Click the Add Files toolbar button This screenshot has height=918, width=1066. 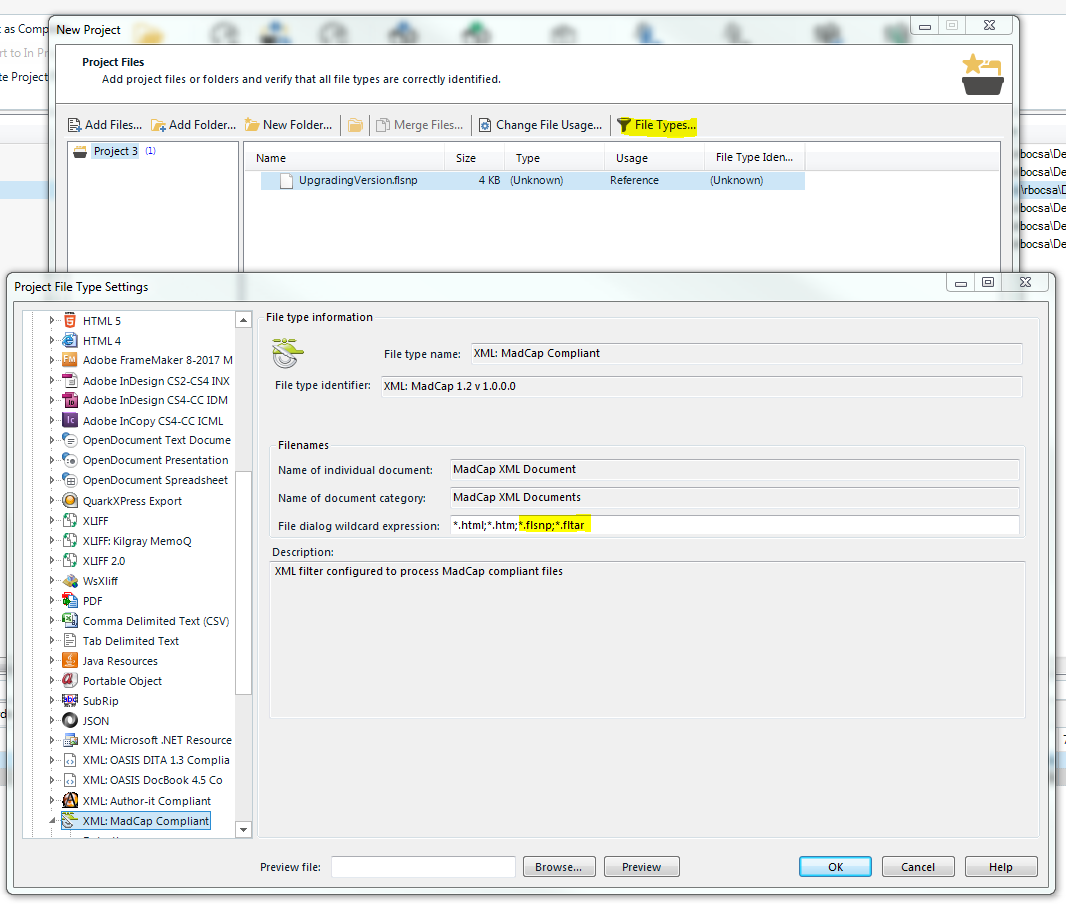click(105, 125)
